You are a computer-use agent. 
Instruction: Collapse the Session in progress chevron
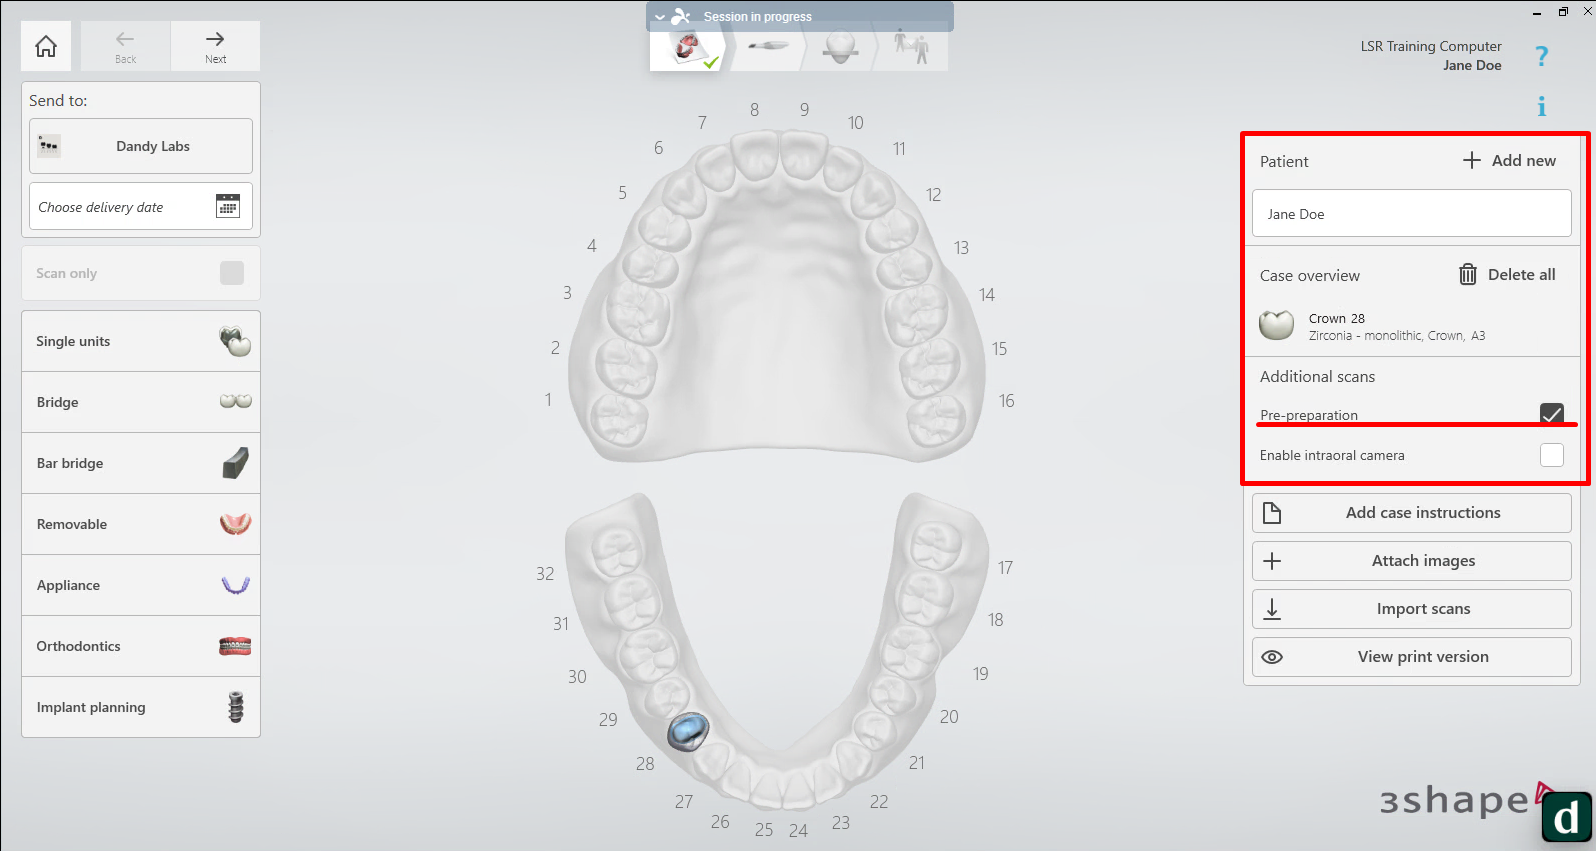pyautogui.click(x=660, y=17)
